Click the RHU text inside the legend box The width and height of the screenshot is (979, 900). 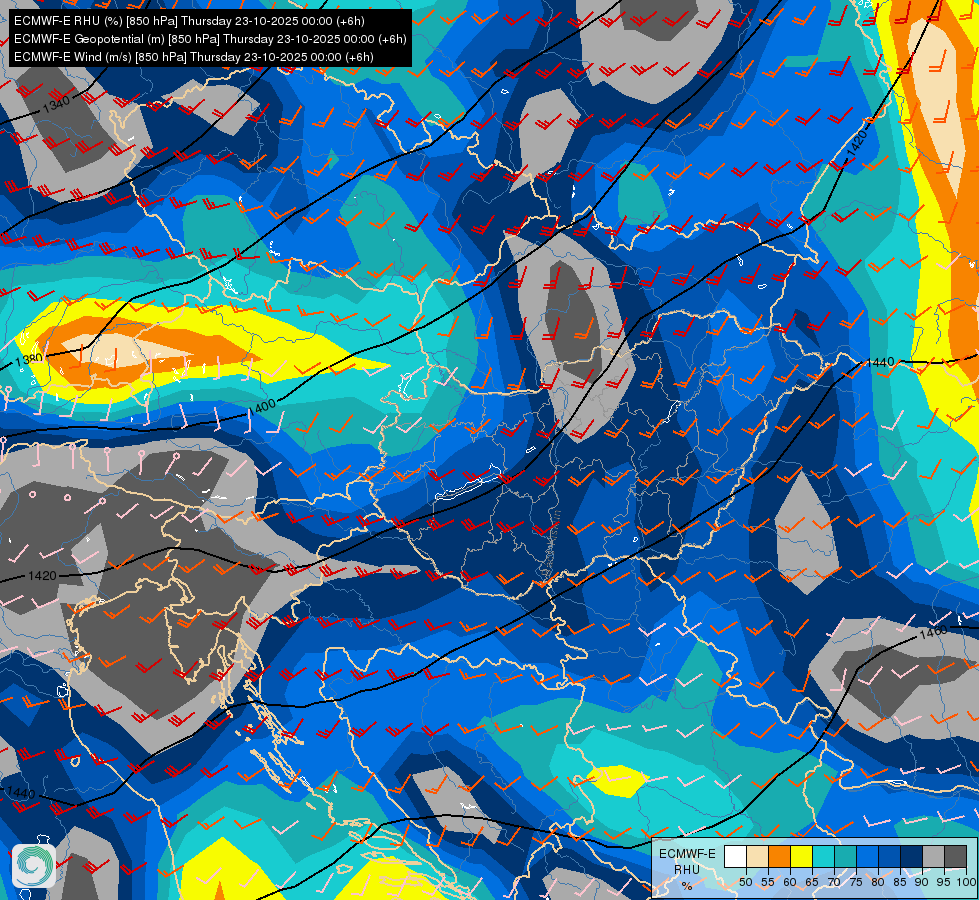pos(687,869)
